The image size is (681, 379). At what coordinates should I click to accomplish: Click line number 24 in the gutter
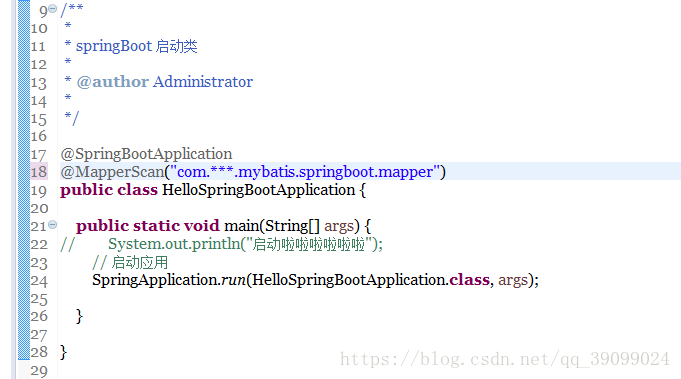pos(39,281)
